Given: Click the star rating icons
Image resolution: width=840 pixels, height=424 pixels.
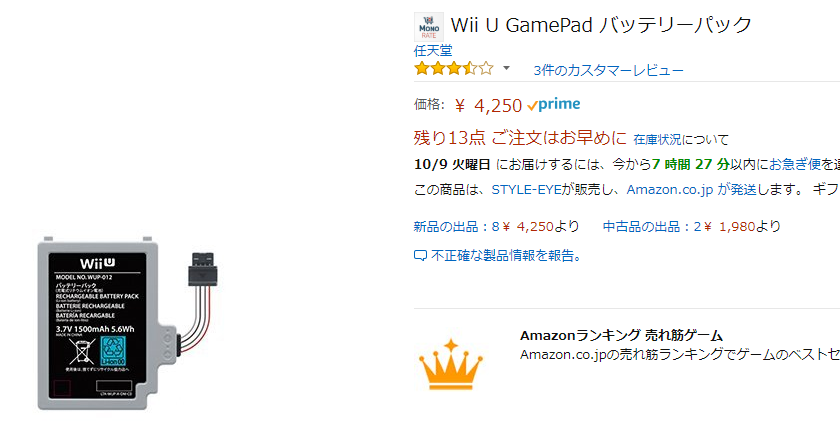Looking at the screenshot, I should [454, 69].
